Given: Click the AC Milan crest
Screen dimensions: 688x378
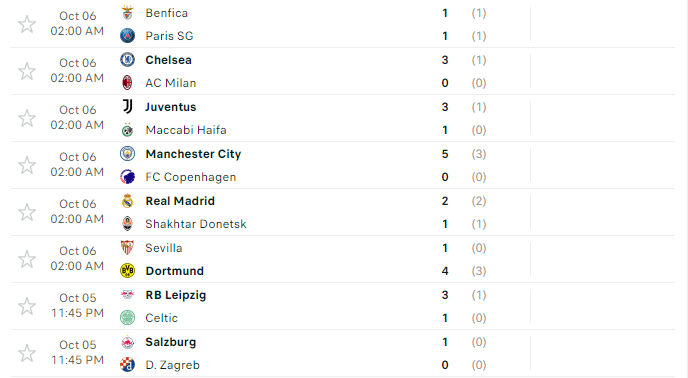Looking at the screenshot, I should pos(127,83).
